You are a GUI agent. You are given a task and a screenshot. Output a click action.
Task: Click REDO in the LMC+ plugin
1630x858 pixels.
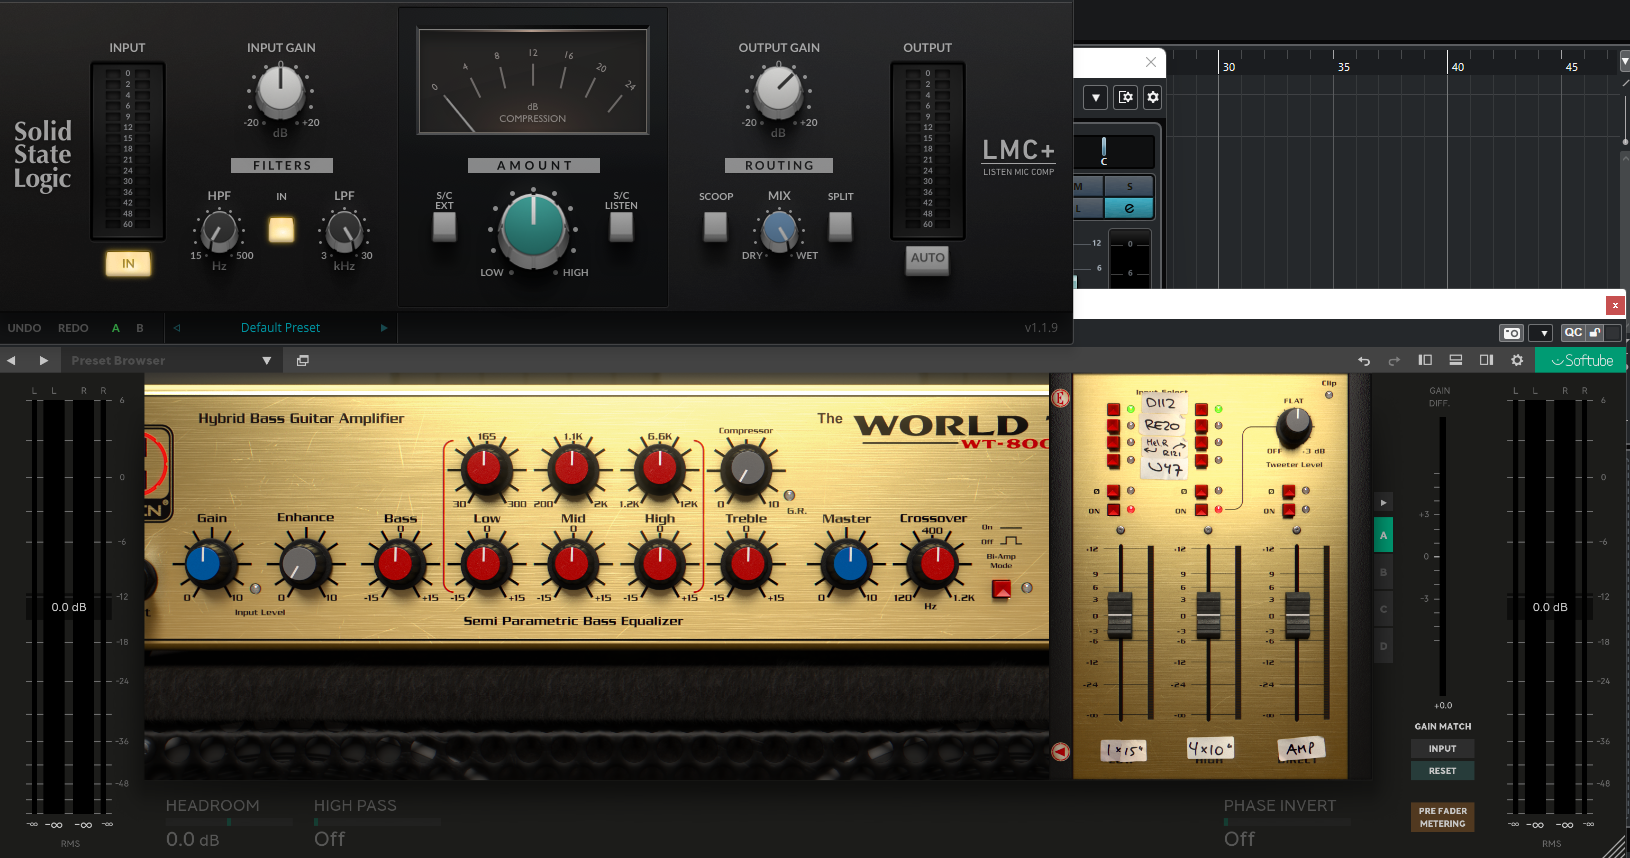(x=73, y=328)
